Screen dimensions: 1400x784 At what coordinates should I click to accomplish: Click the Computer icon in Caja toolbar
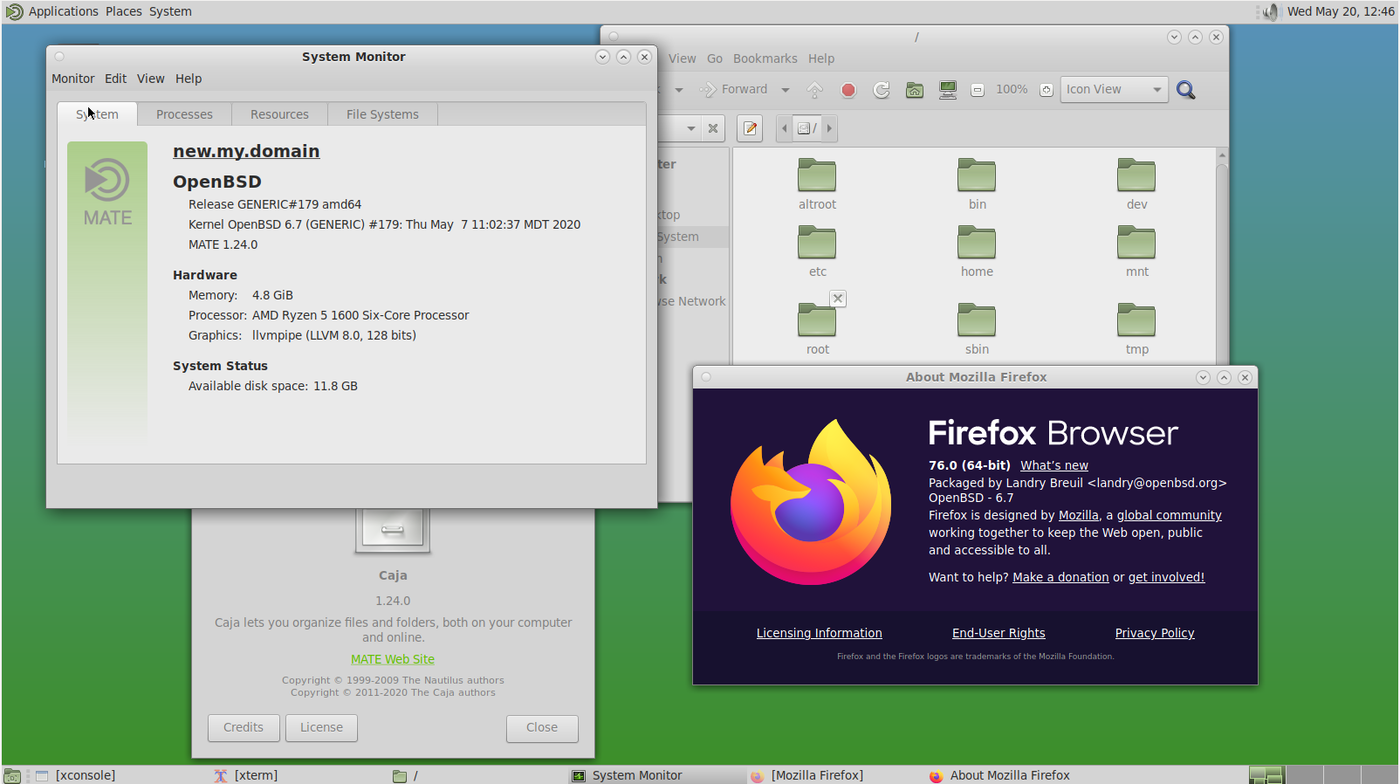point(947,90)
